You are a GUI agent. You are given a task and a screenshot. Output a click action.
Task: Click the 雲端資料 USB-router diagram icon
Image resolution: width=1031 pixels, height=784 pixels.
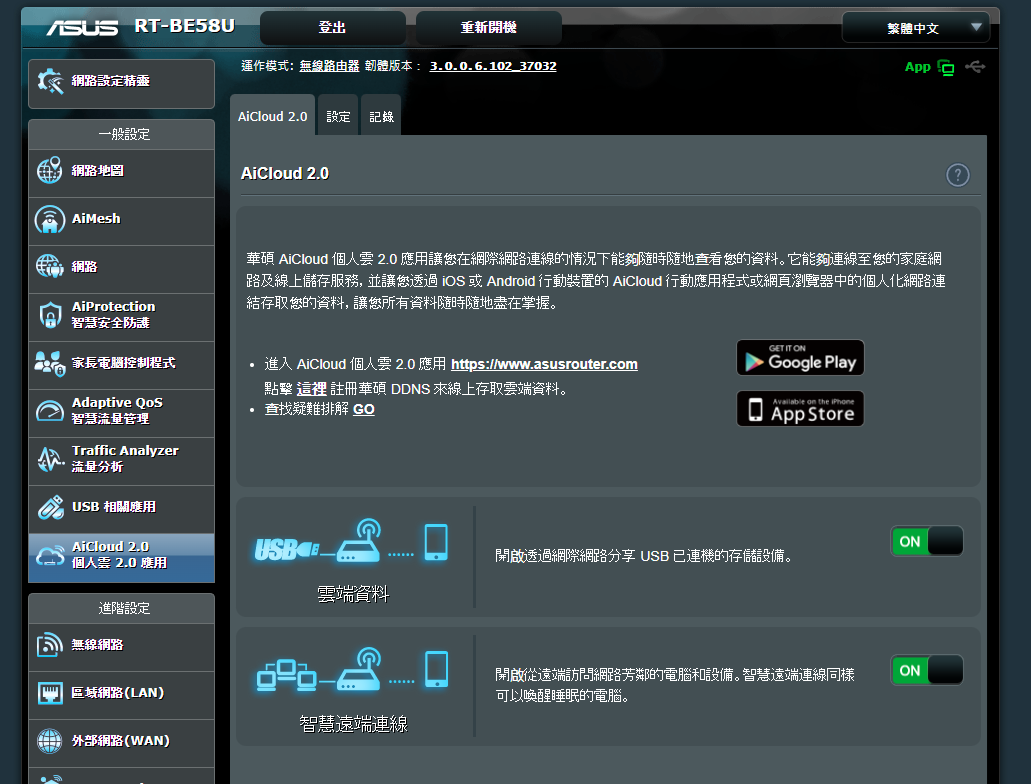coord(351,541)
